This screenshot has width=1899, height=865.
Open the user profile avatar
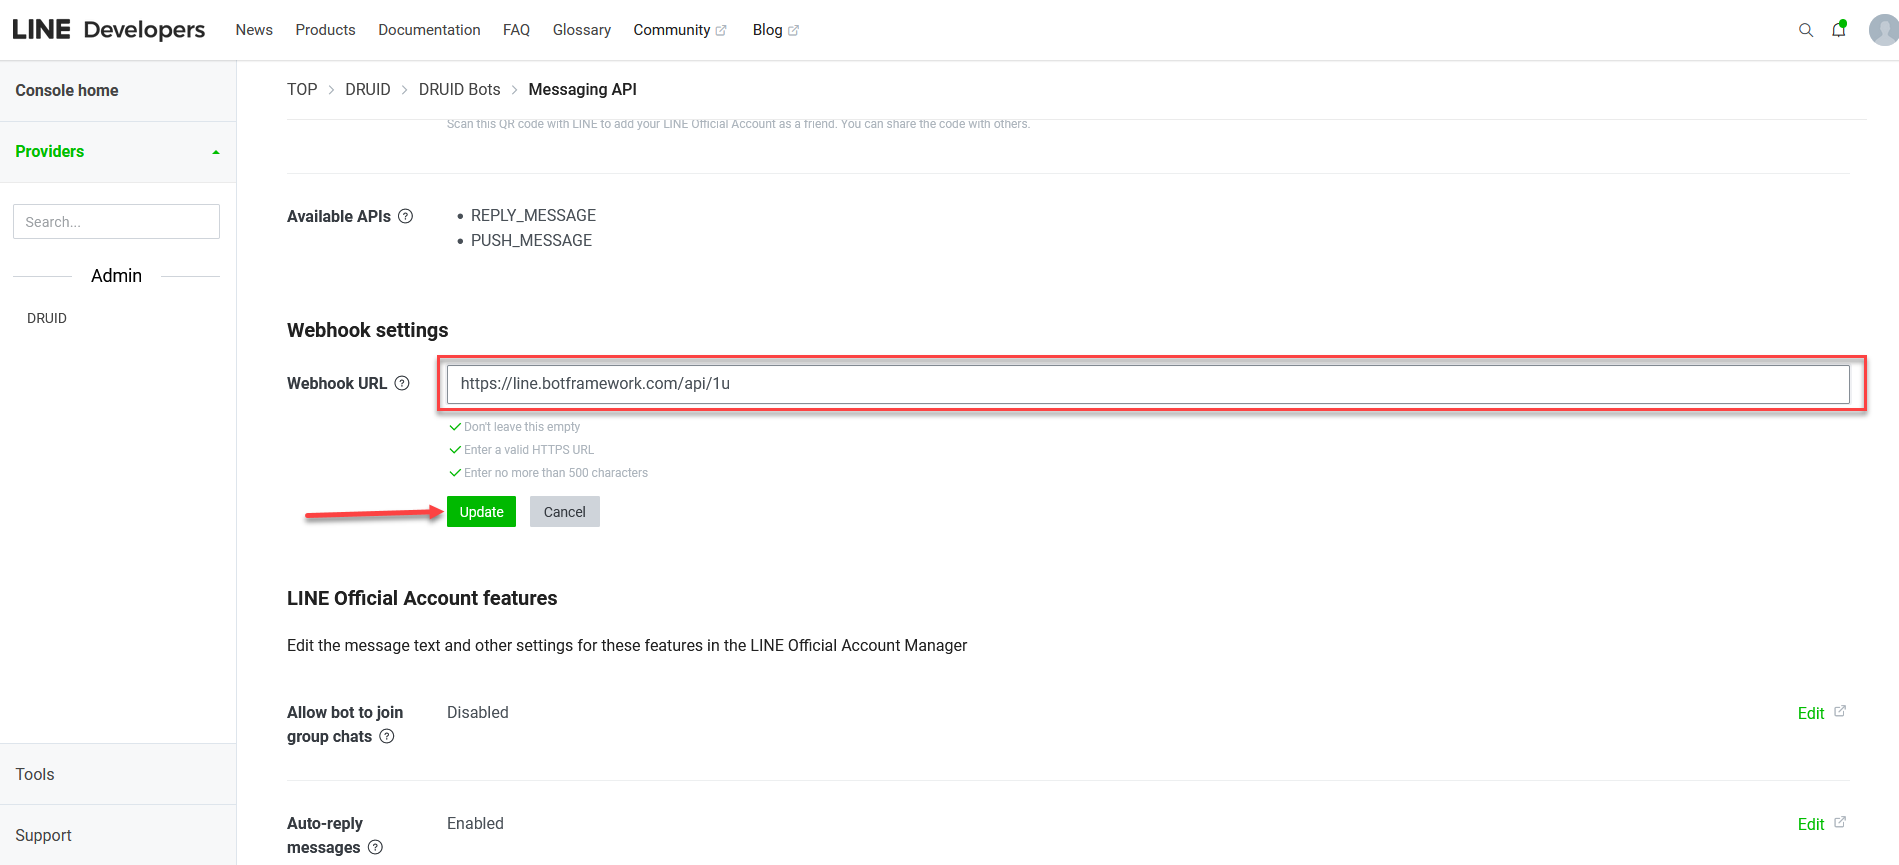(1883, 30)
